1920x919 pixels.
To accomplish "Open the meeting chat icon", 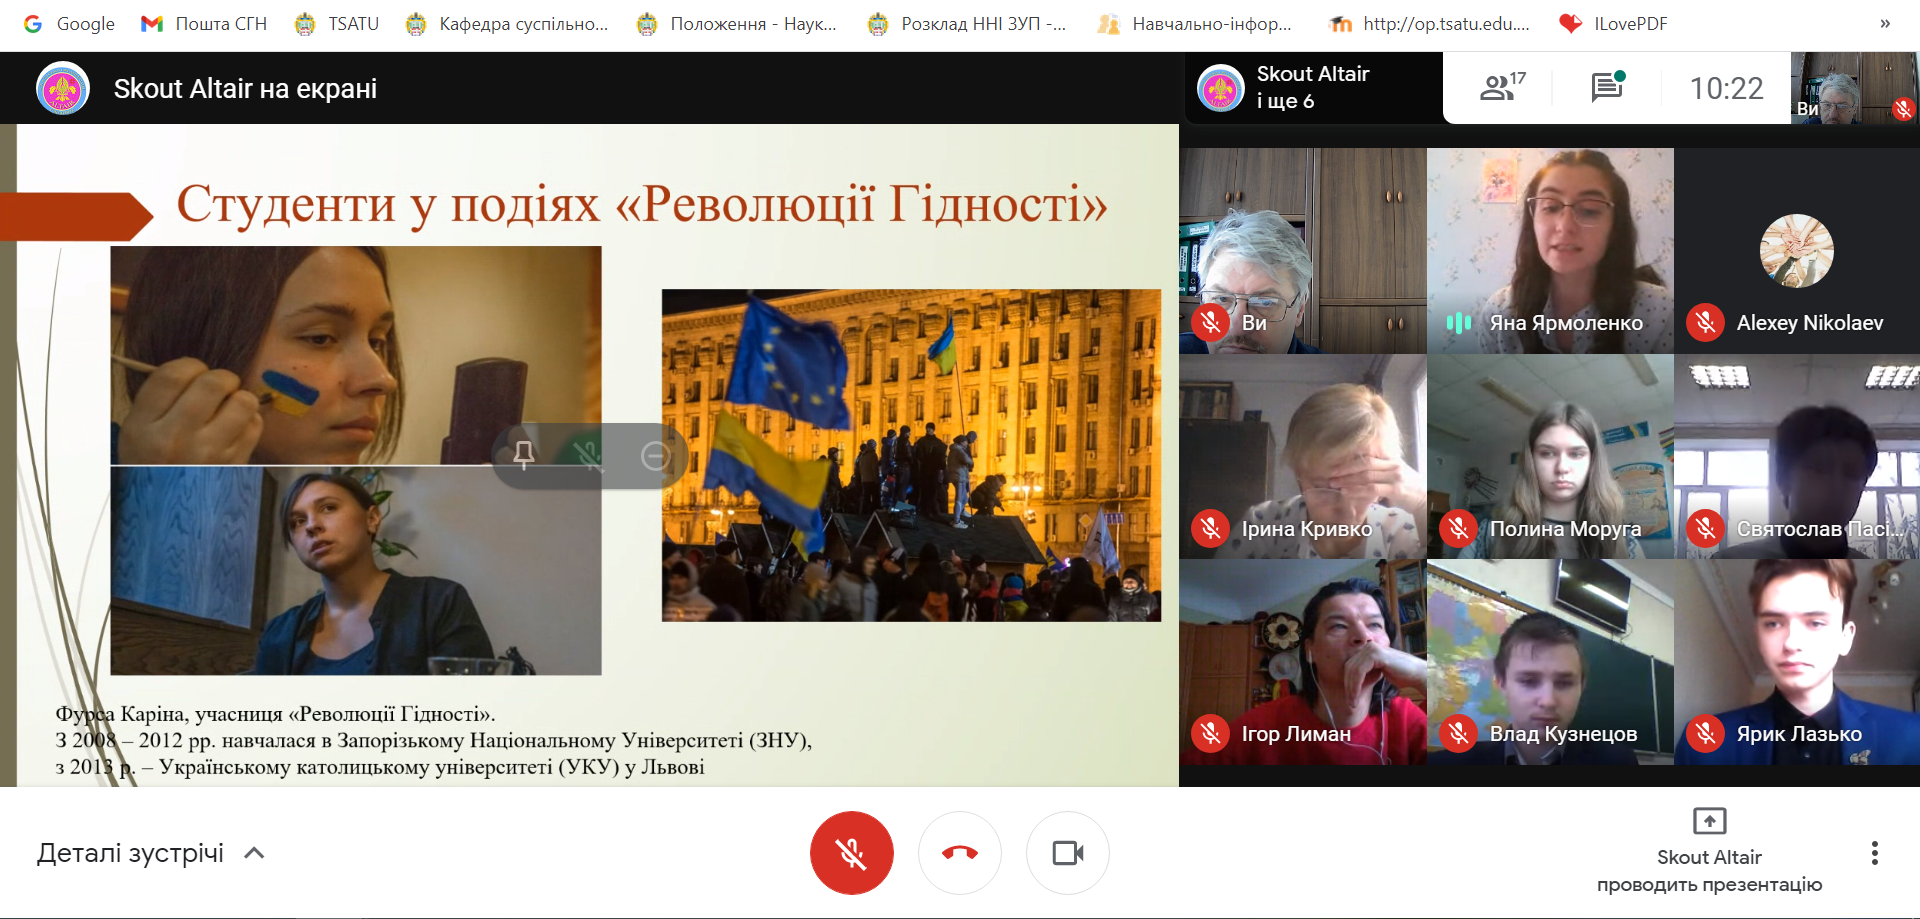I will click(x=1608, y=88).
